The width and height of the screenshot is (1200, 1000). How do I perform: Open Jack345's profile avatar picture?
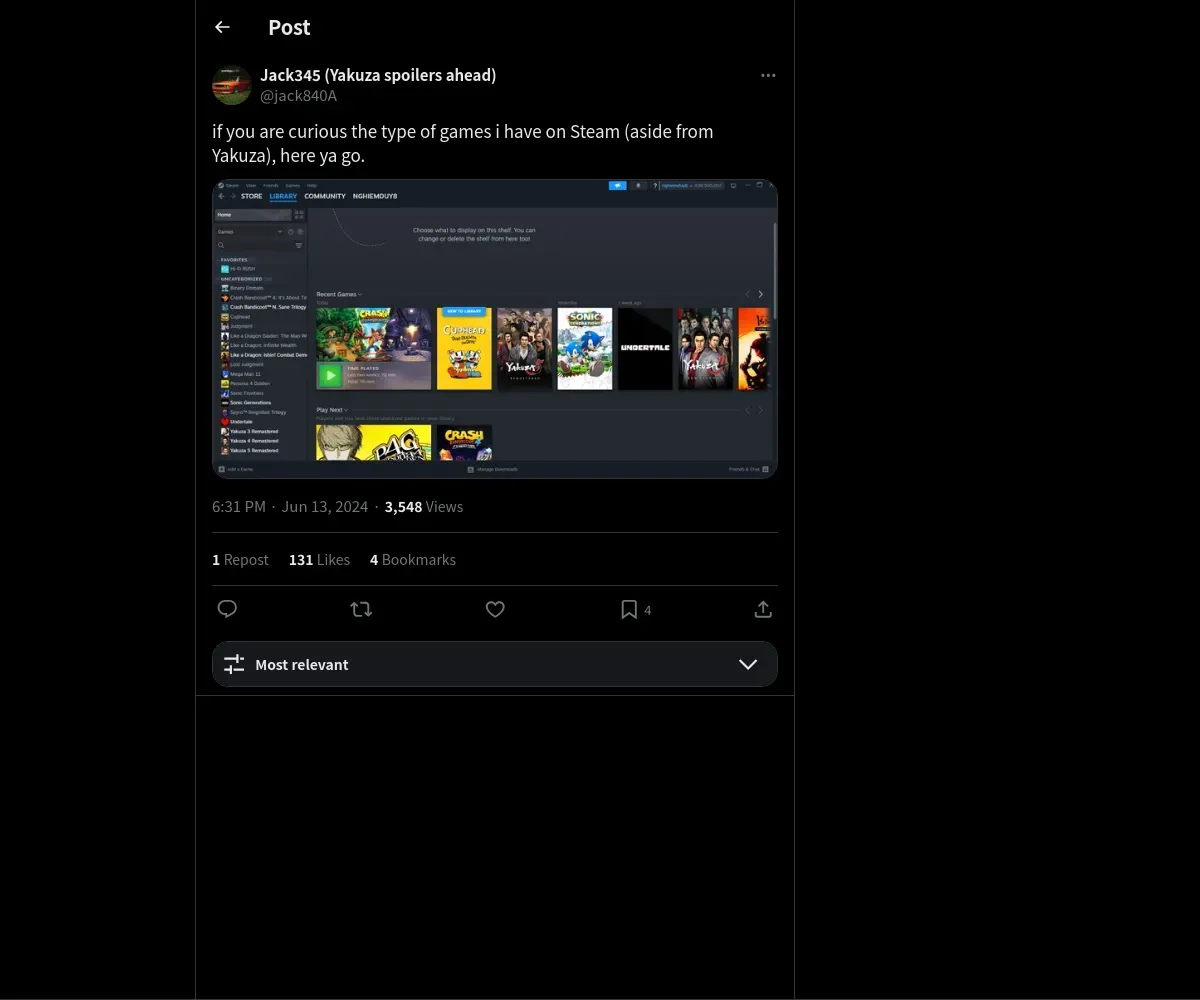pos(232,85)
